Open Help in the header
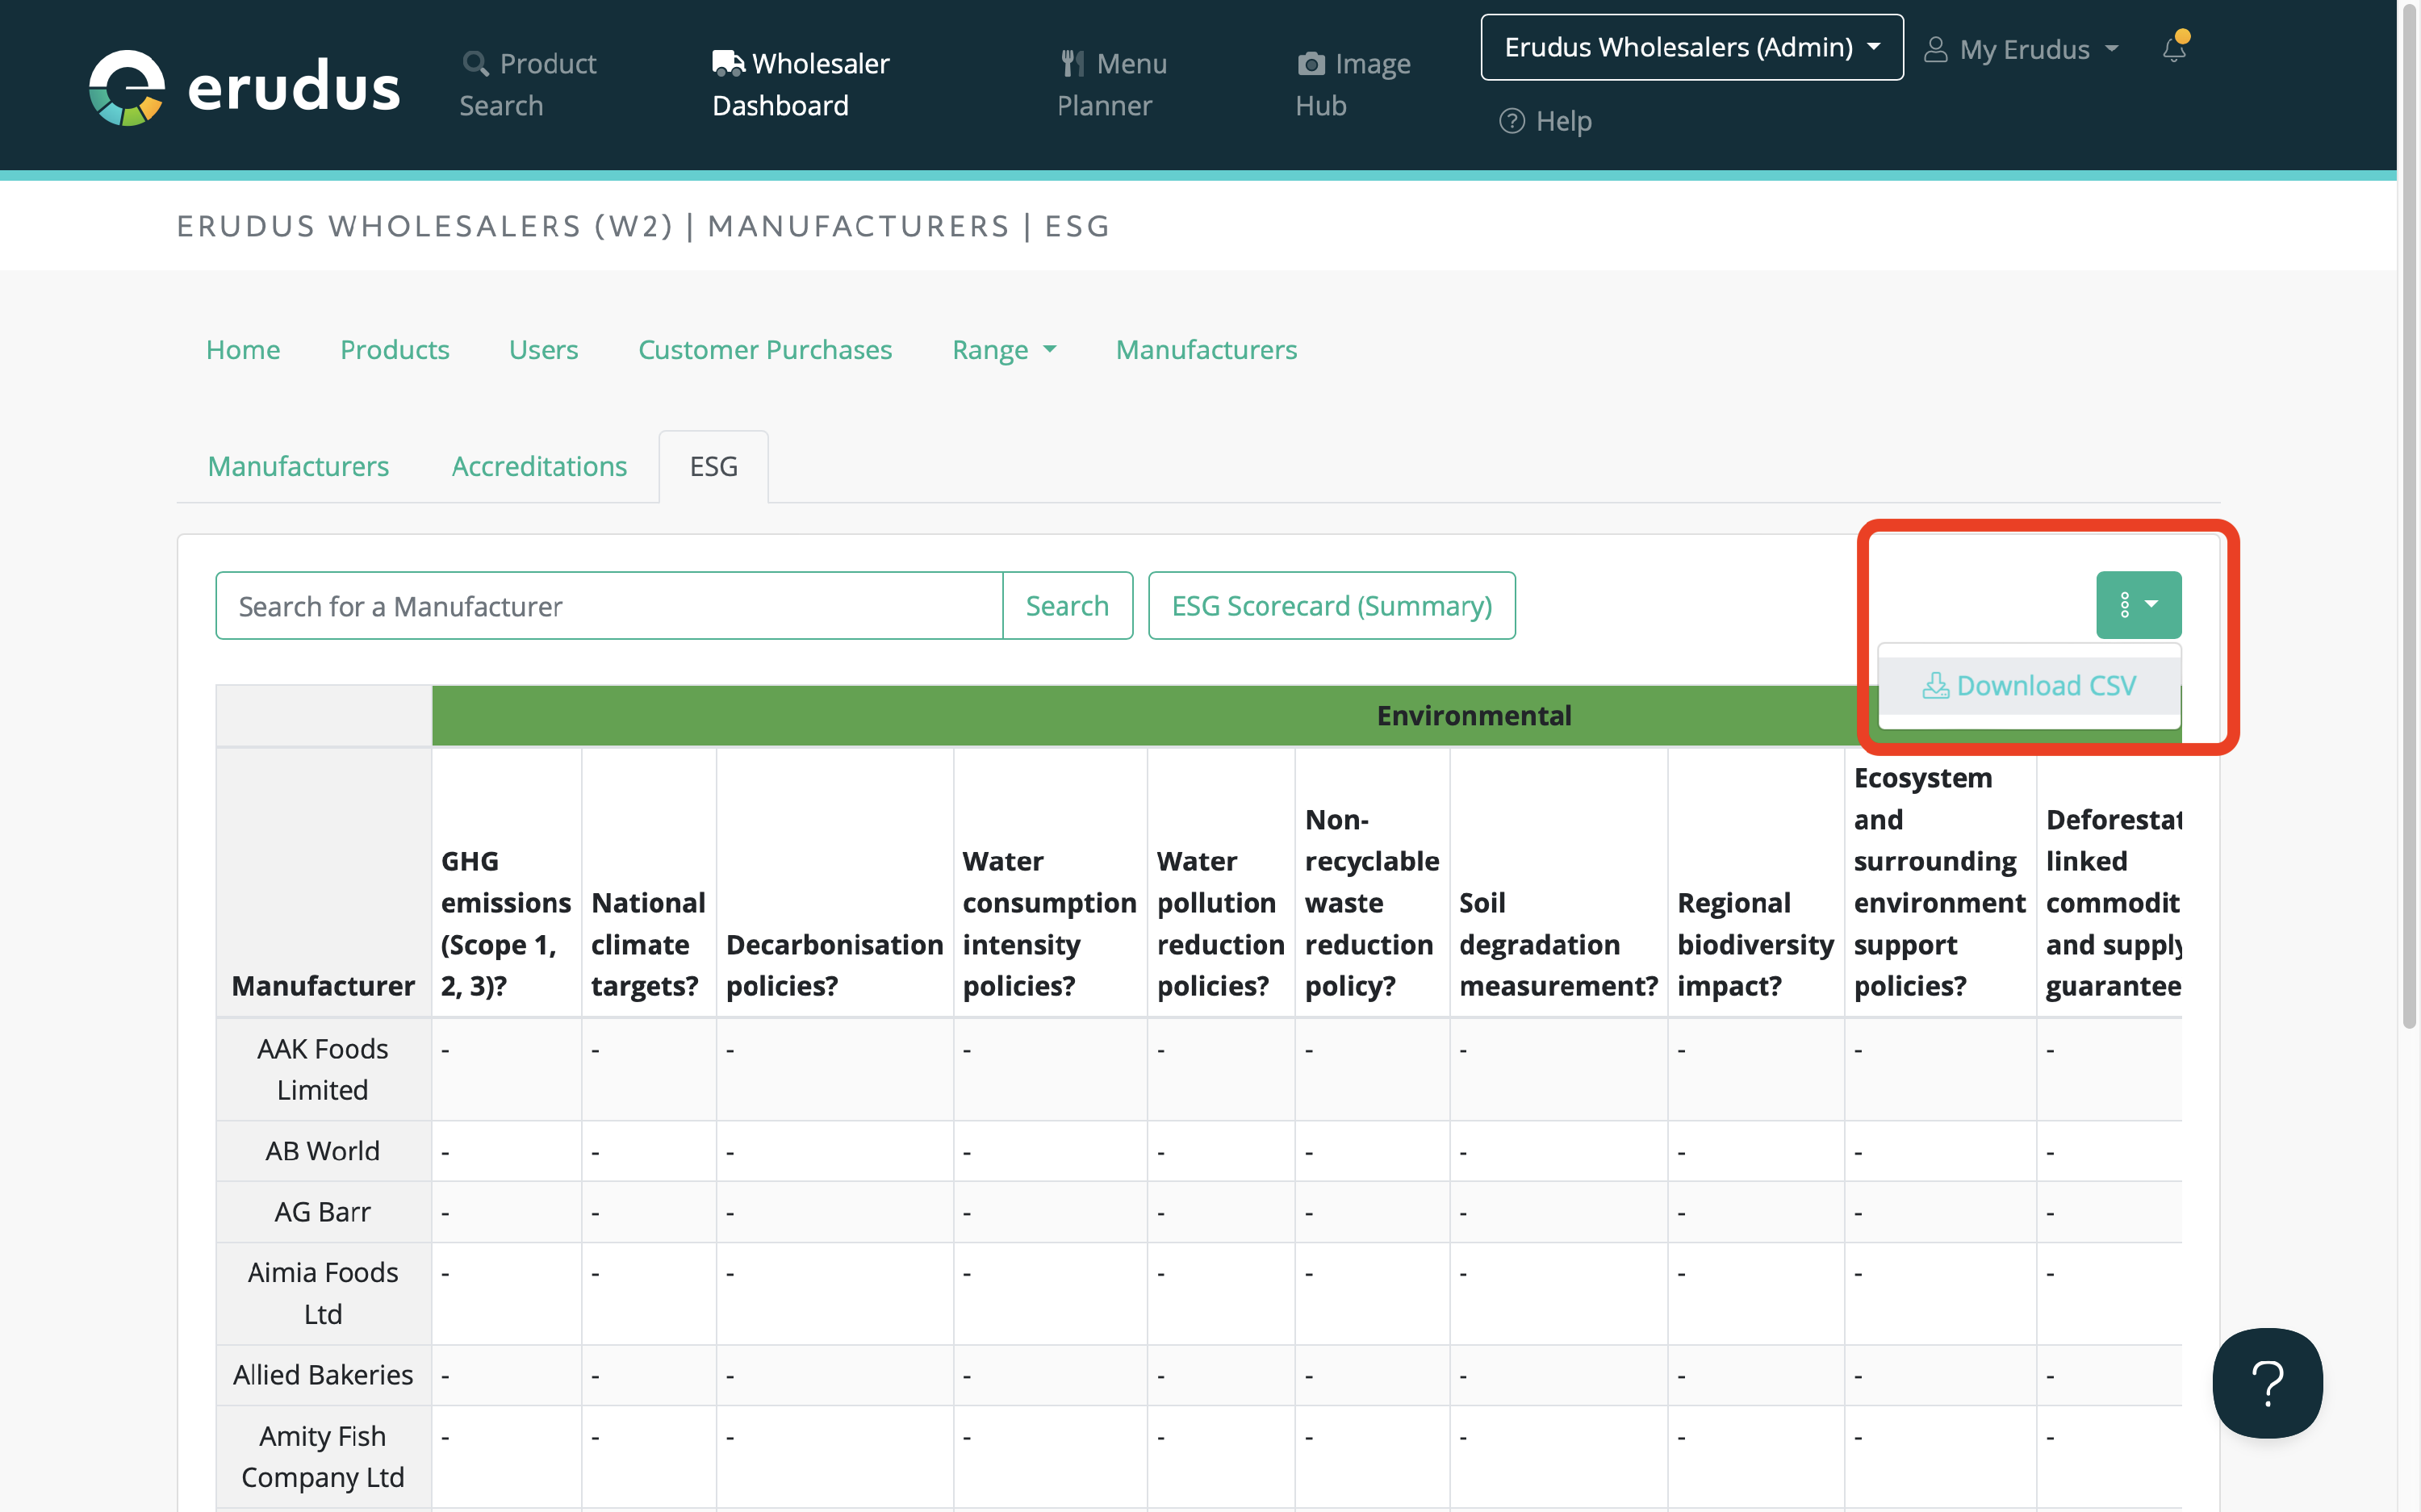This screenshot has width=2421, height=1512. (1545, 121)
